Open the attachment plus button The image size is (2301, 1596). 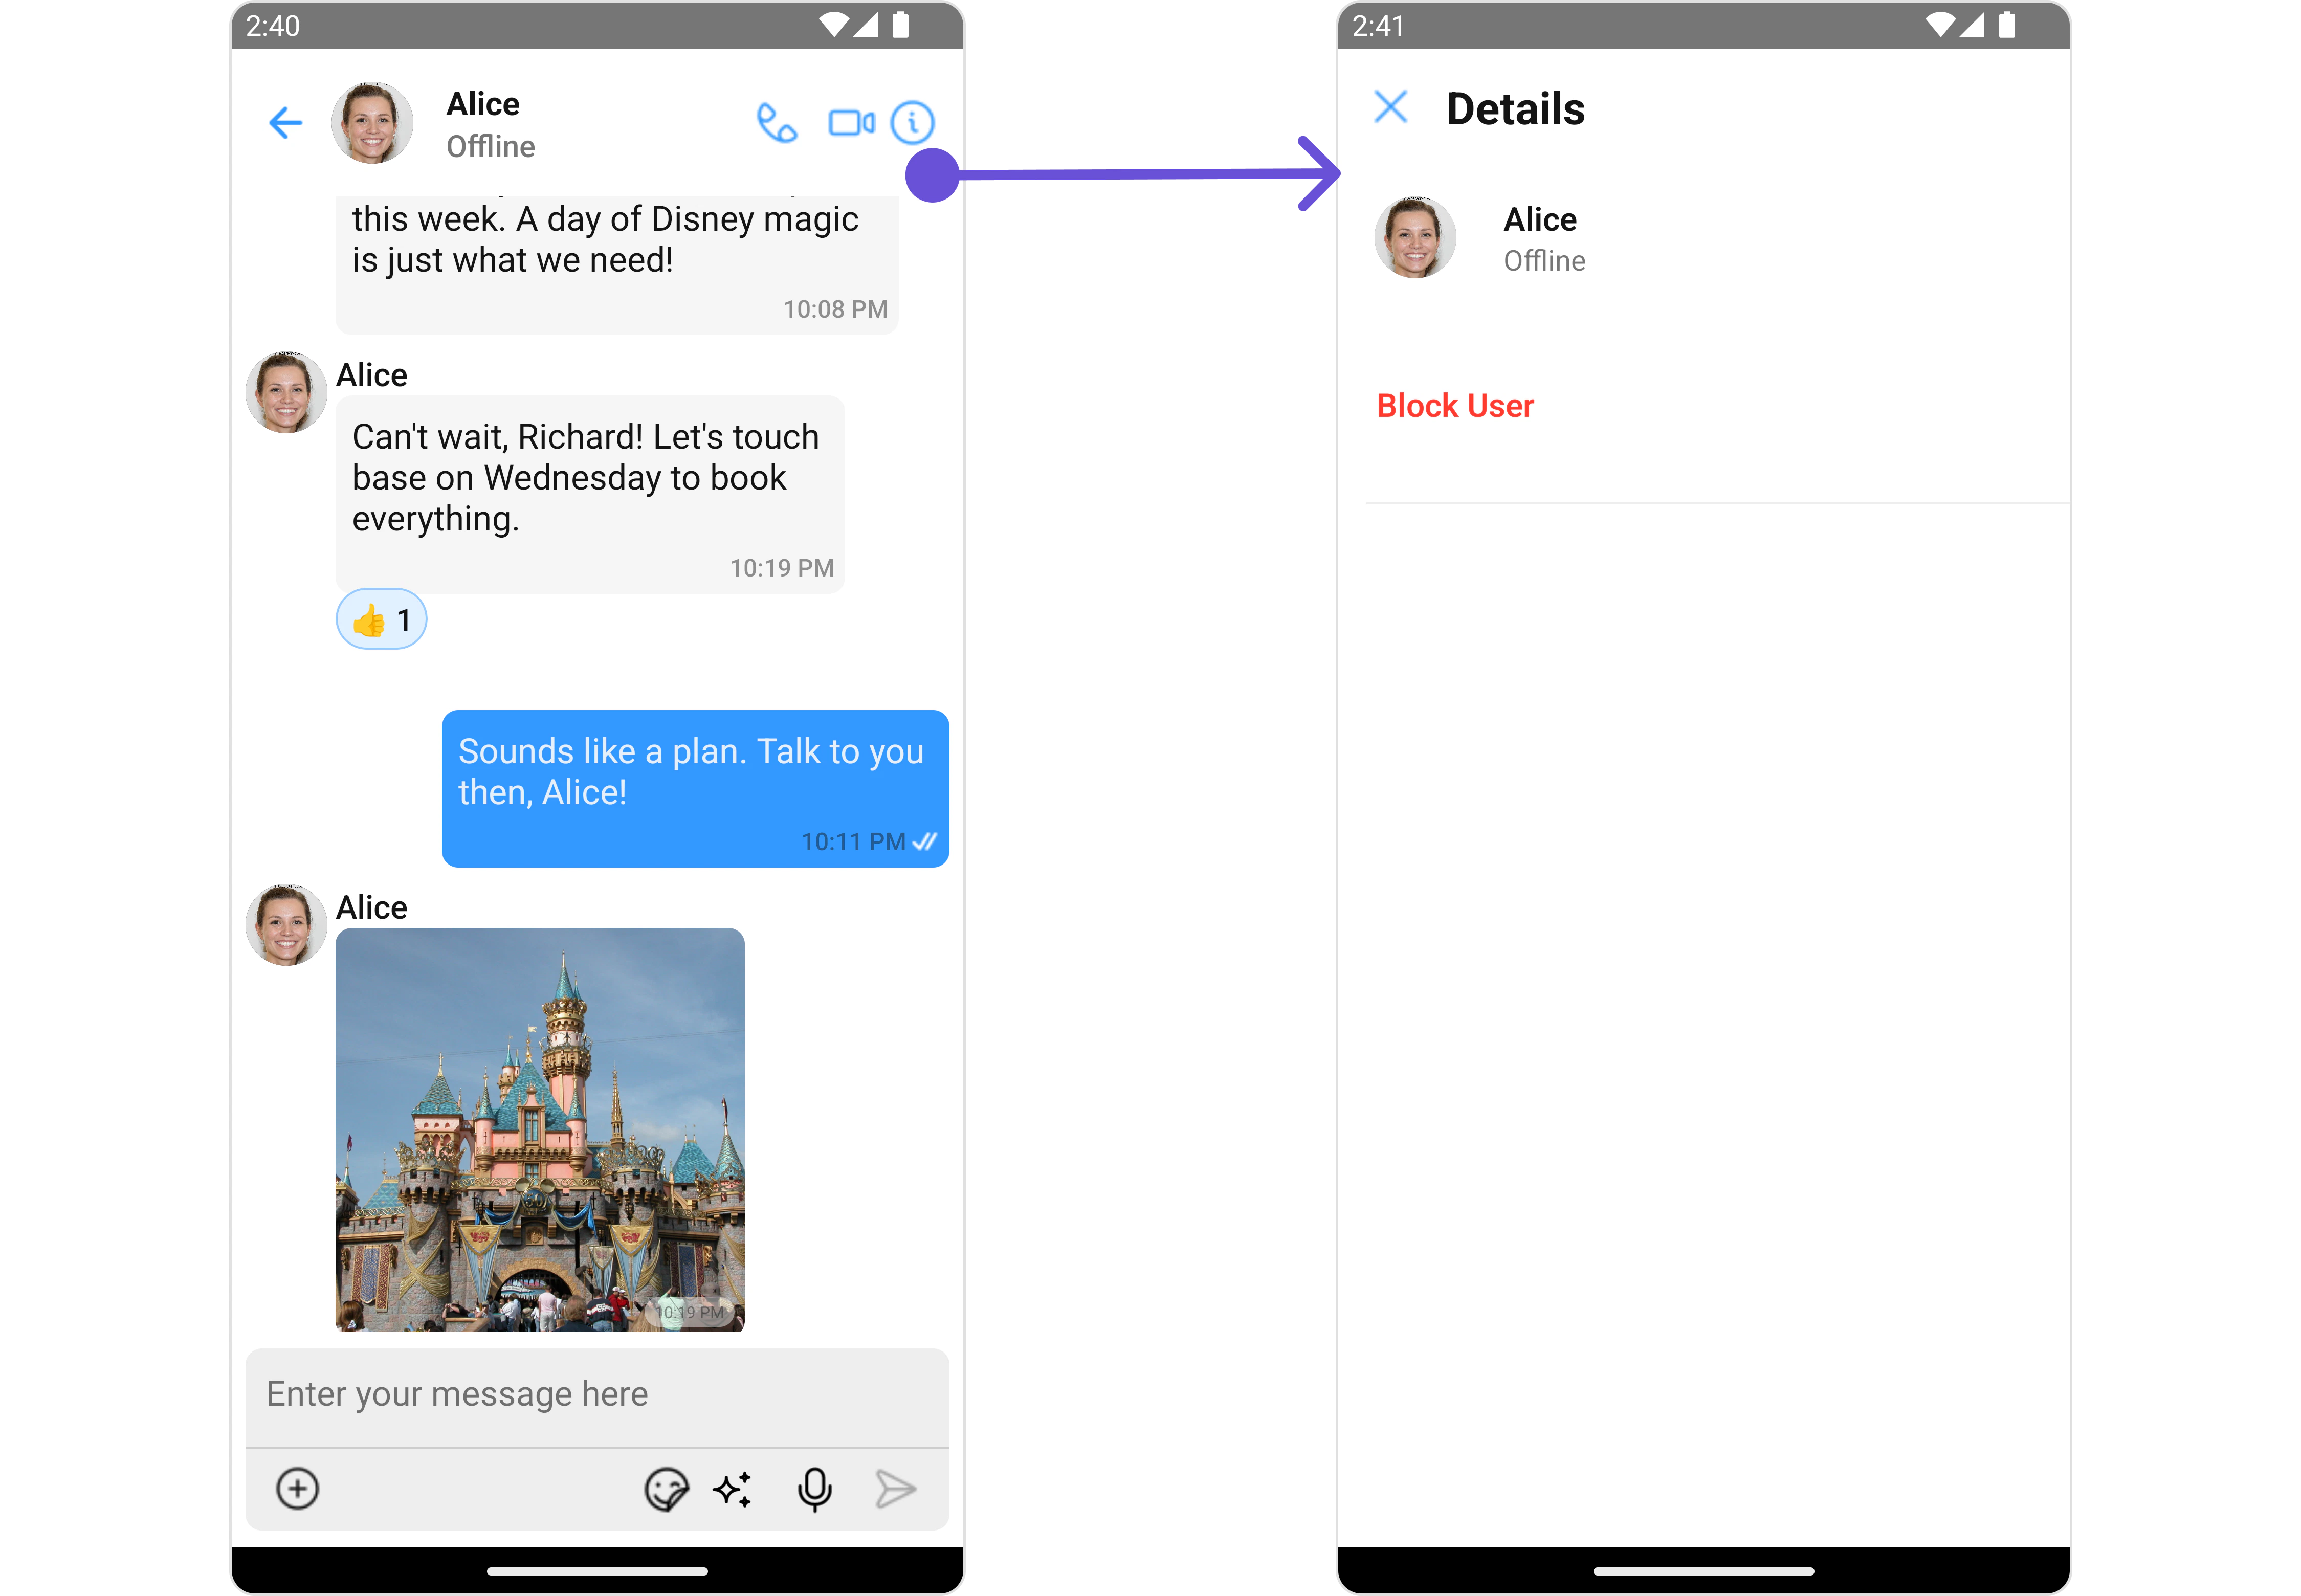click(x=297, y=1488)
